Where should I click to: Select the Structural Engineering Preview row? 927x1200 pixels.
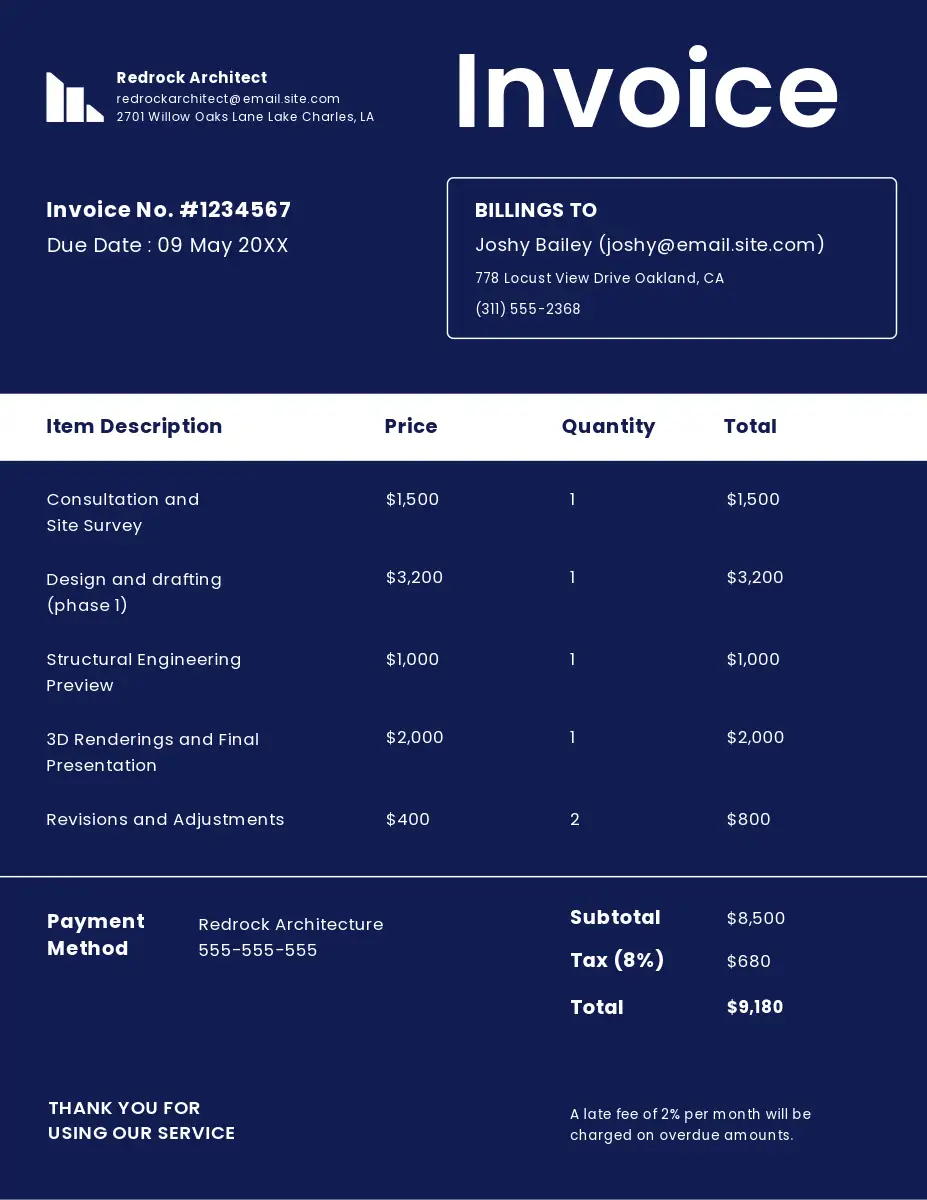(x=143, y=672)
